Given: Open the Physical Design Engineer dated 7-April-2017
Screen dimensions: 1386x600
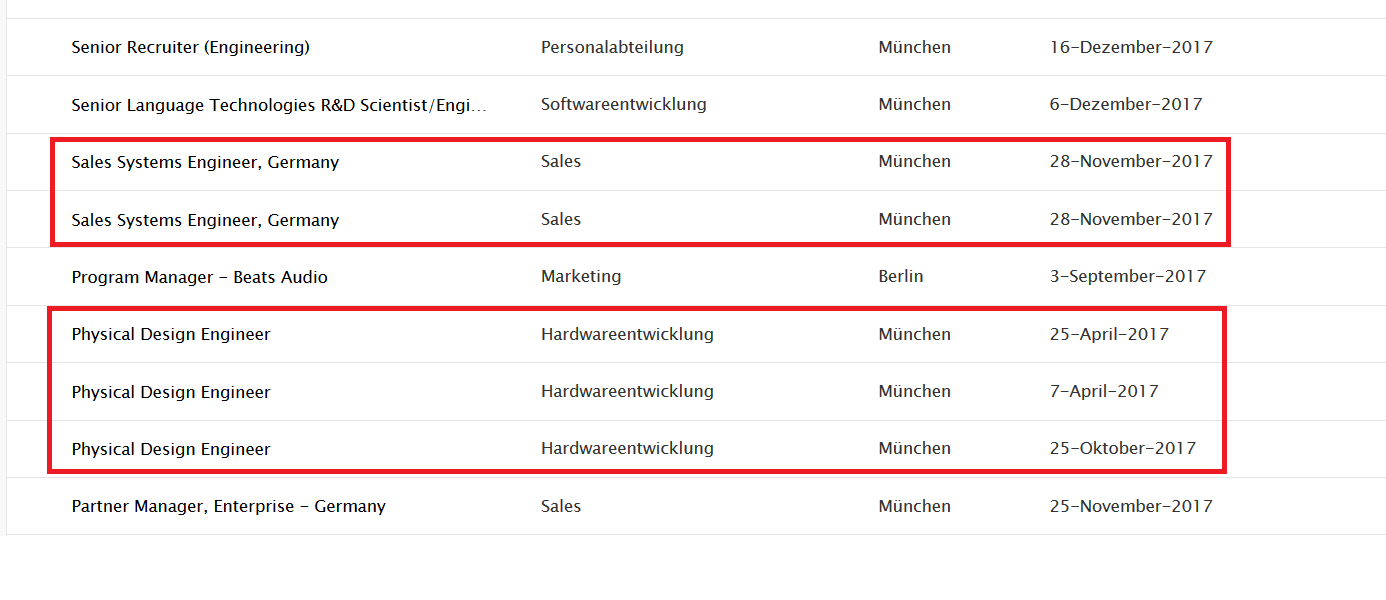Looking at the screenshot, I should click(170, 391).
